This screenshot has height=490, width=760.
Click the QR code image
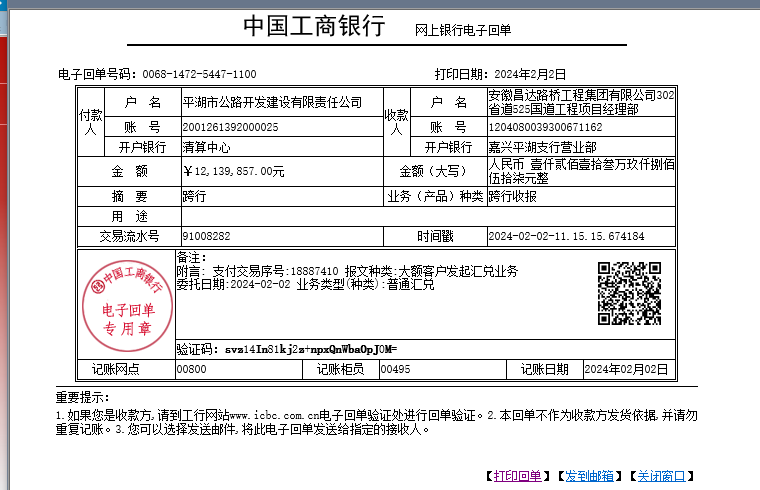[x=629, y=293]
